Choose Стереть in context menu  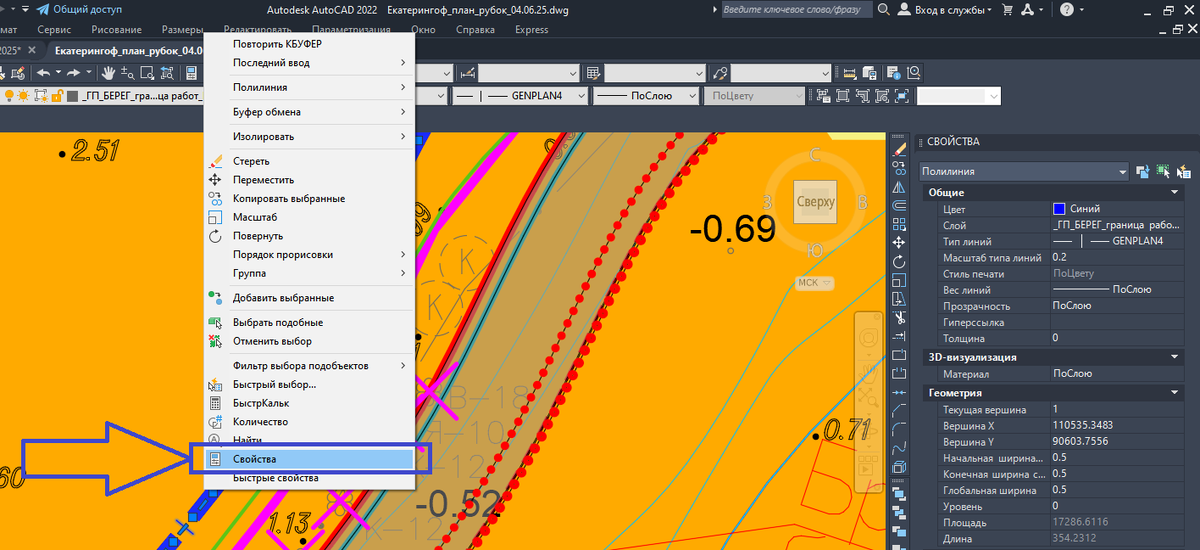click(310, 161)
